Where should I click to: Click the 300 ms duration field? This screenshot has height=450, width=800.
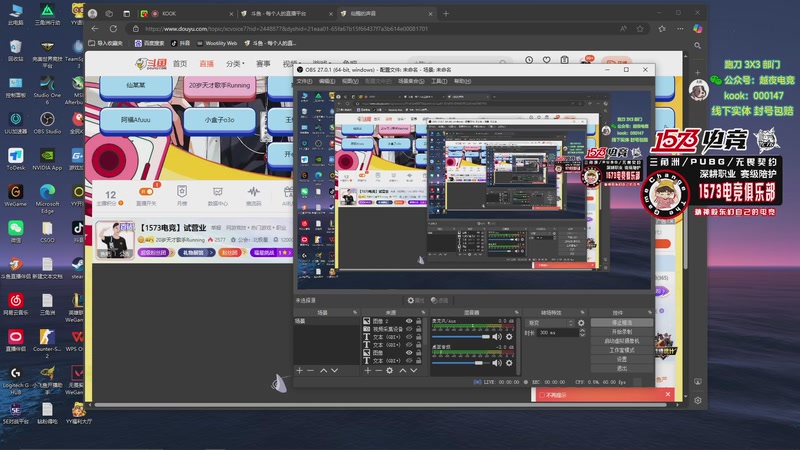[x=558, y=333]
